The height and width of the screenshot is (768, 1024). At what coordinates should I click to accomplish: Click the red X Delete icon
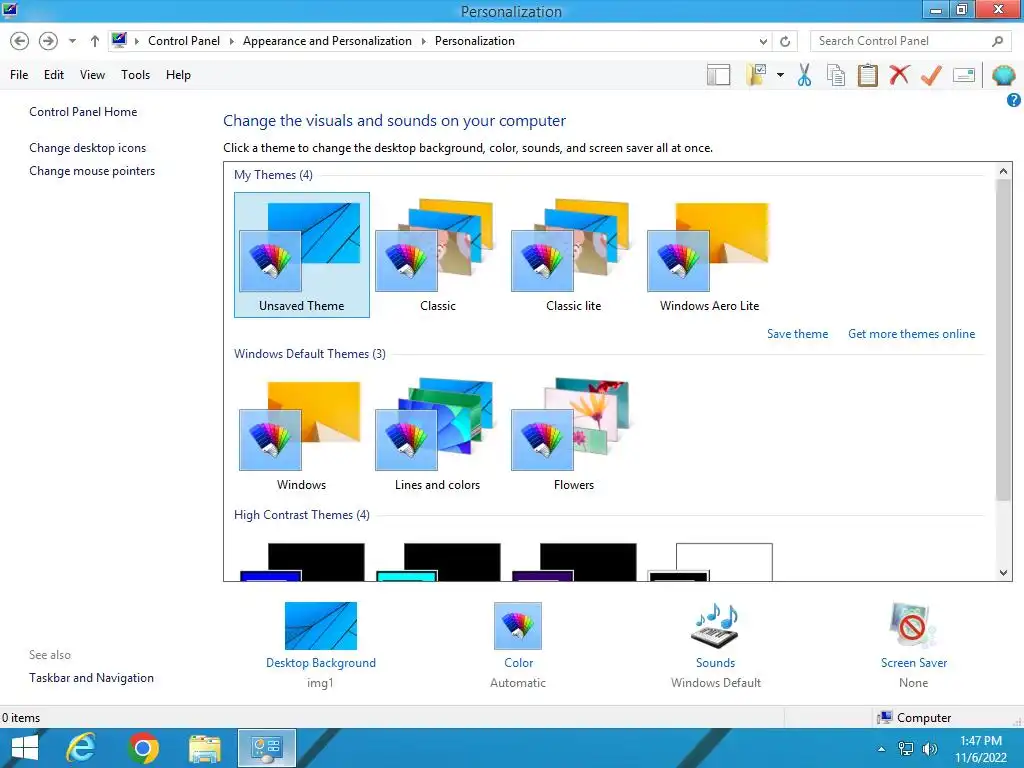pyautogui.click(x=899, y=74)
